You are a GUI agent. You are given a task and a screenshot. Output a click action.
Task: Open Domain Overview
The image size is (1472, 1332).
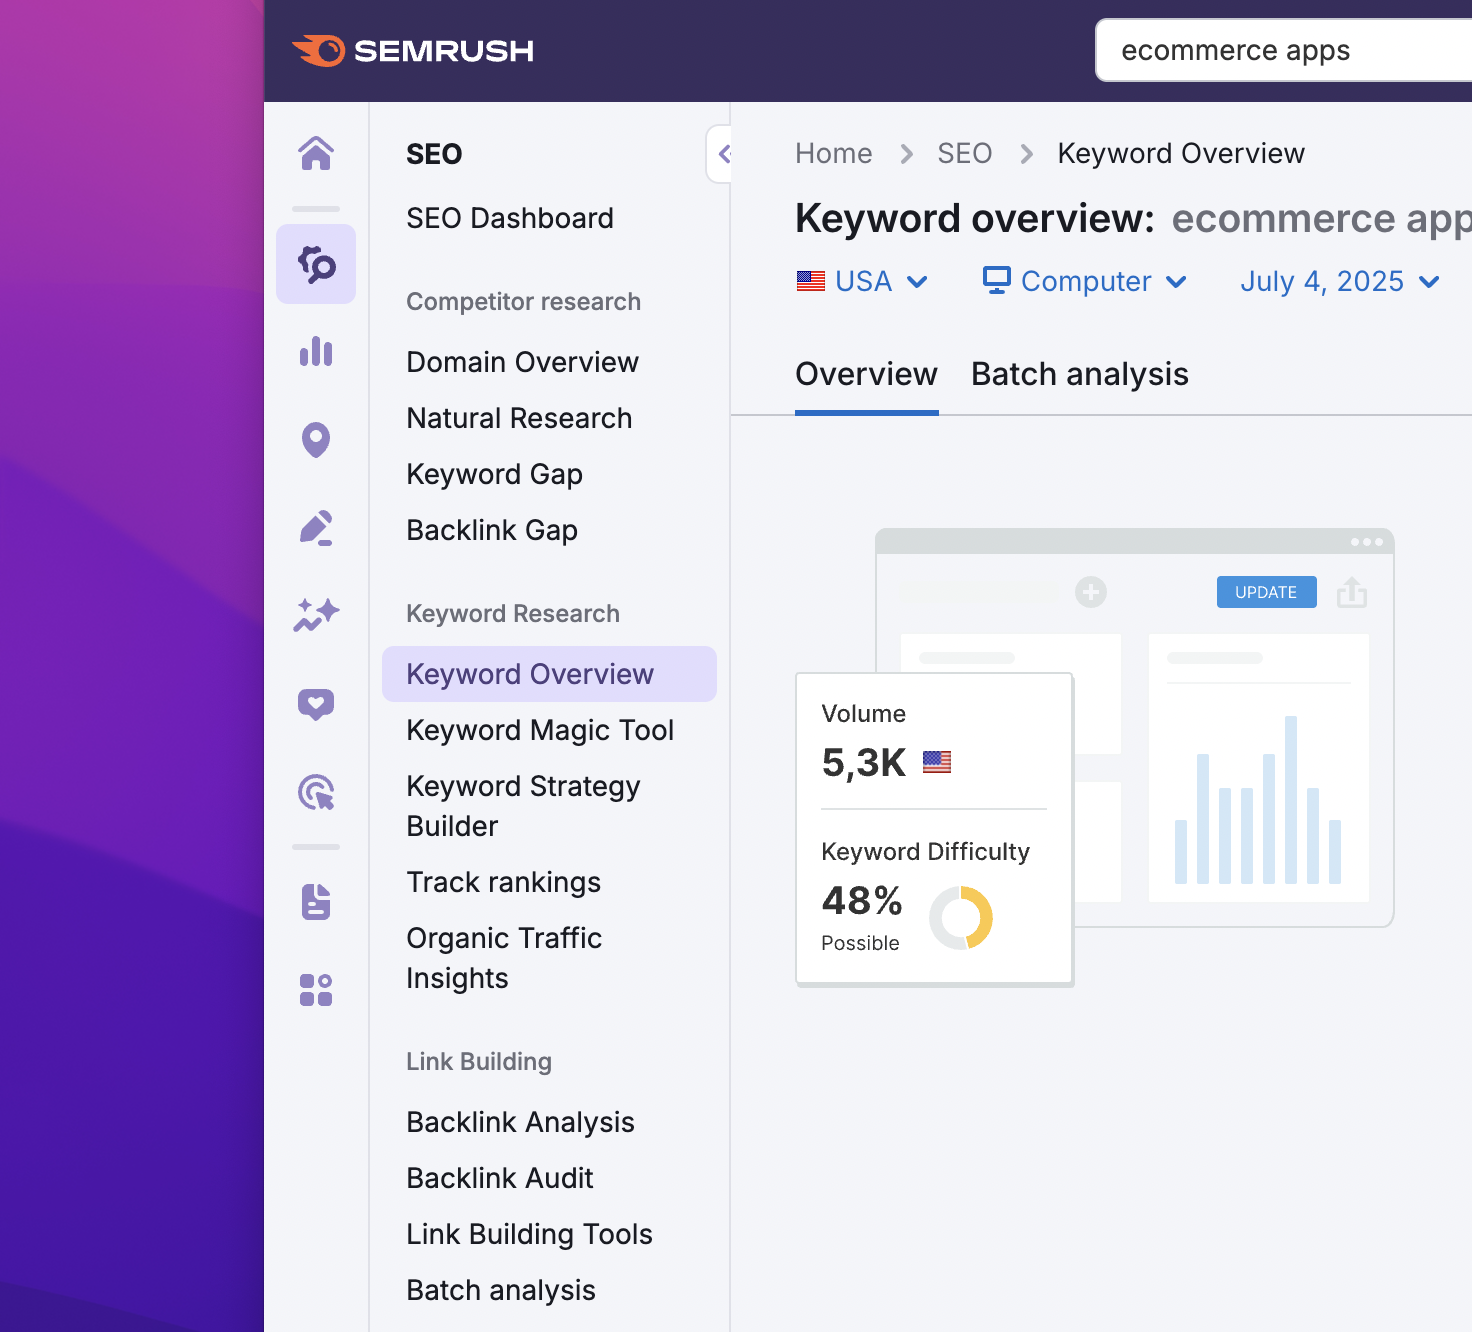[x=522, y=362]
